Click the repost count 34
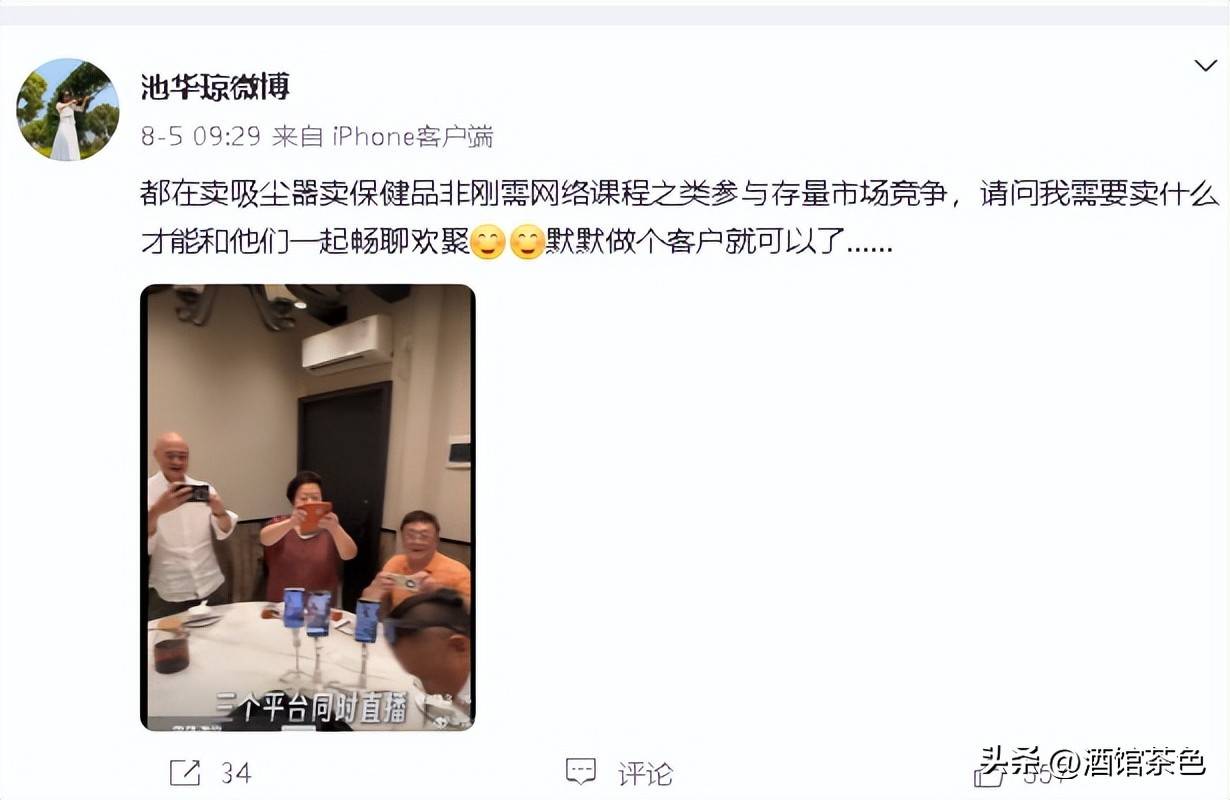The image size is (1230, 800). [235, 773]
